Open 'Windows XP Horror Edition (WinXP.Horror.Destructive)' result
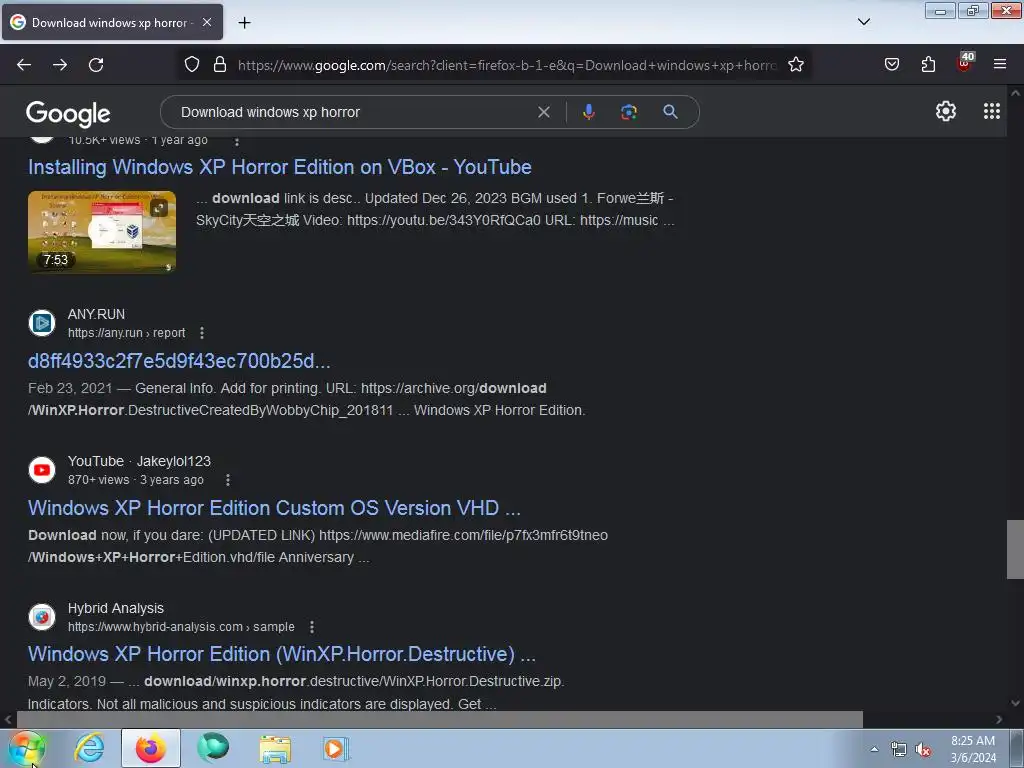 click(281, 654)
